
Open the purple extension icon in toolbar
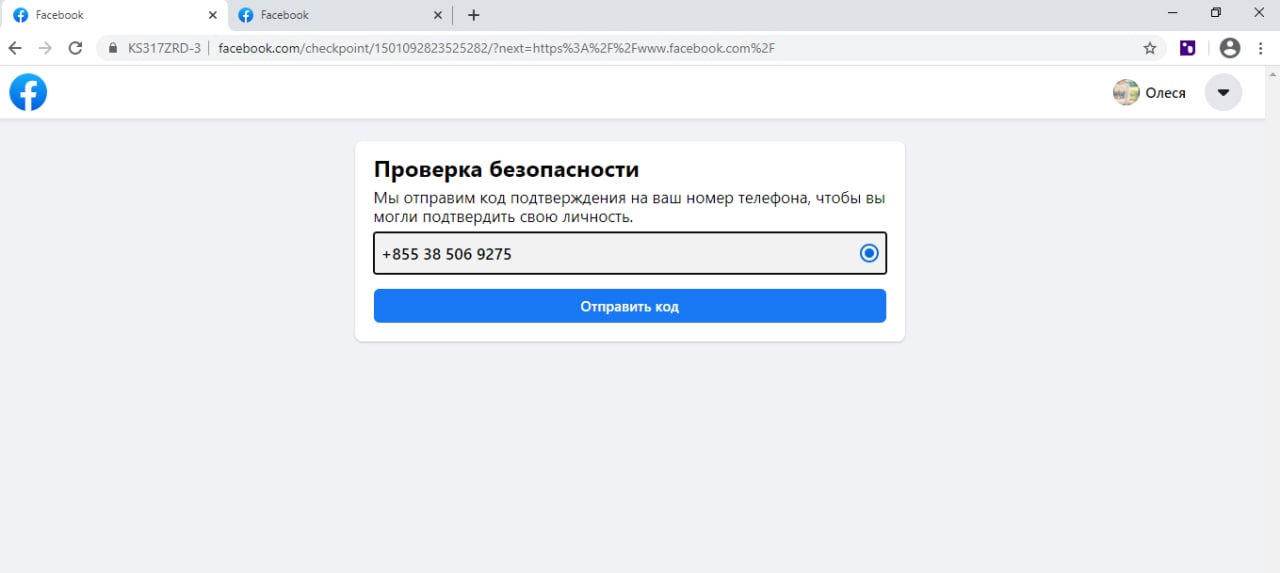[x=1188, y=48]
